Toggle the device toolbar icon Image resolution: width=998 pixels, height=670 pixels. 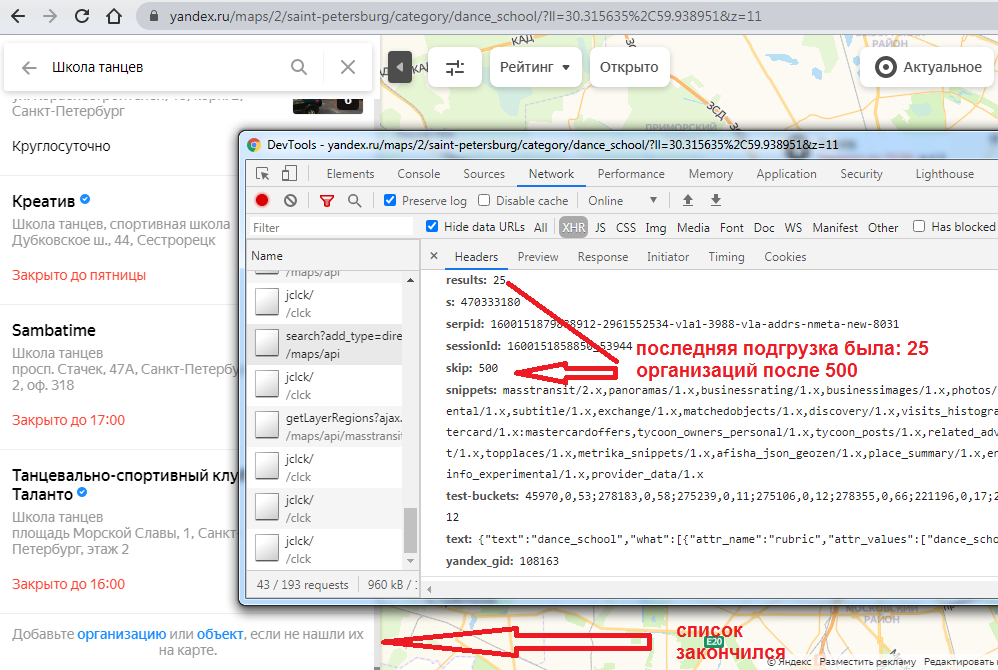tap(290, 174)
